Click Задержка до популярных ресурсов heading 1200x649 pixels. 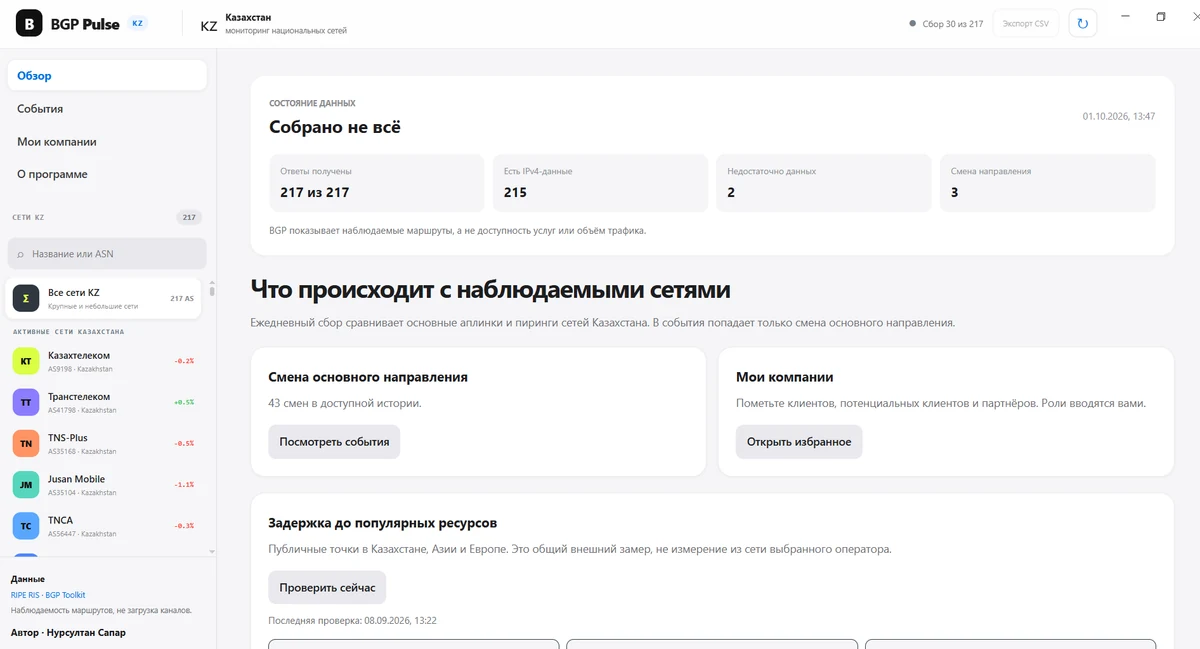click(383, 523)
